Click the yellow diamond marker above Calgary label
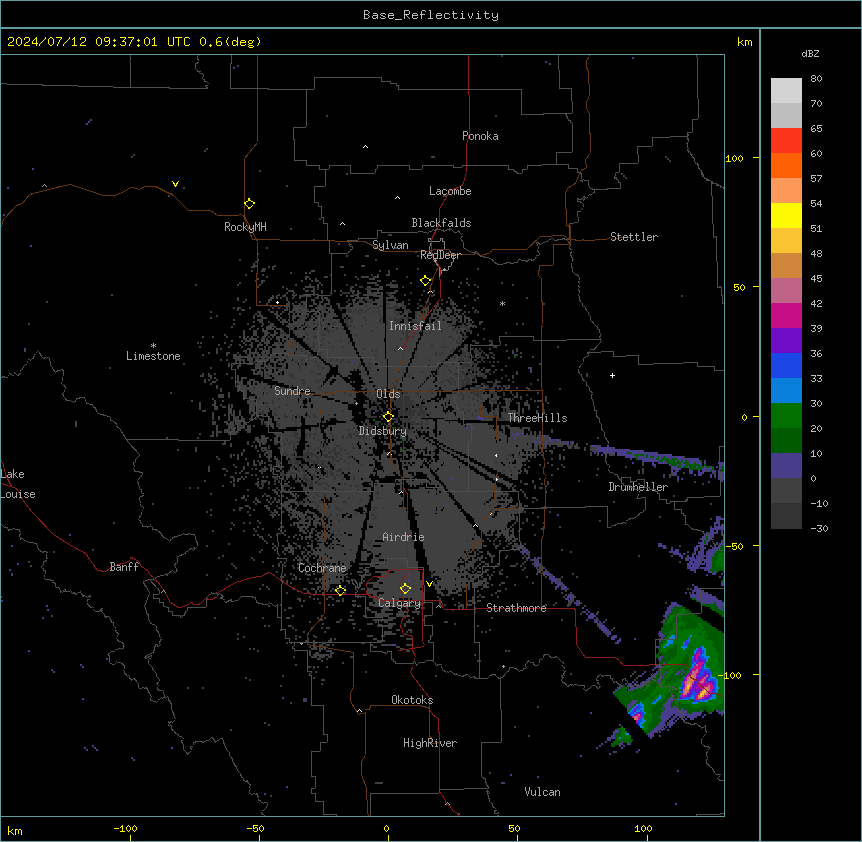This screenshot has height=842, width=862. [405, 589]
